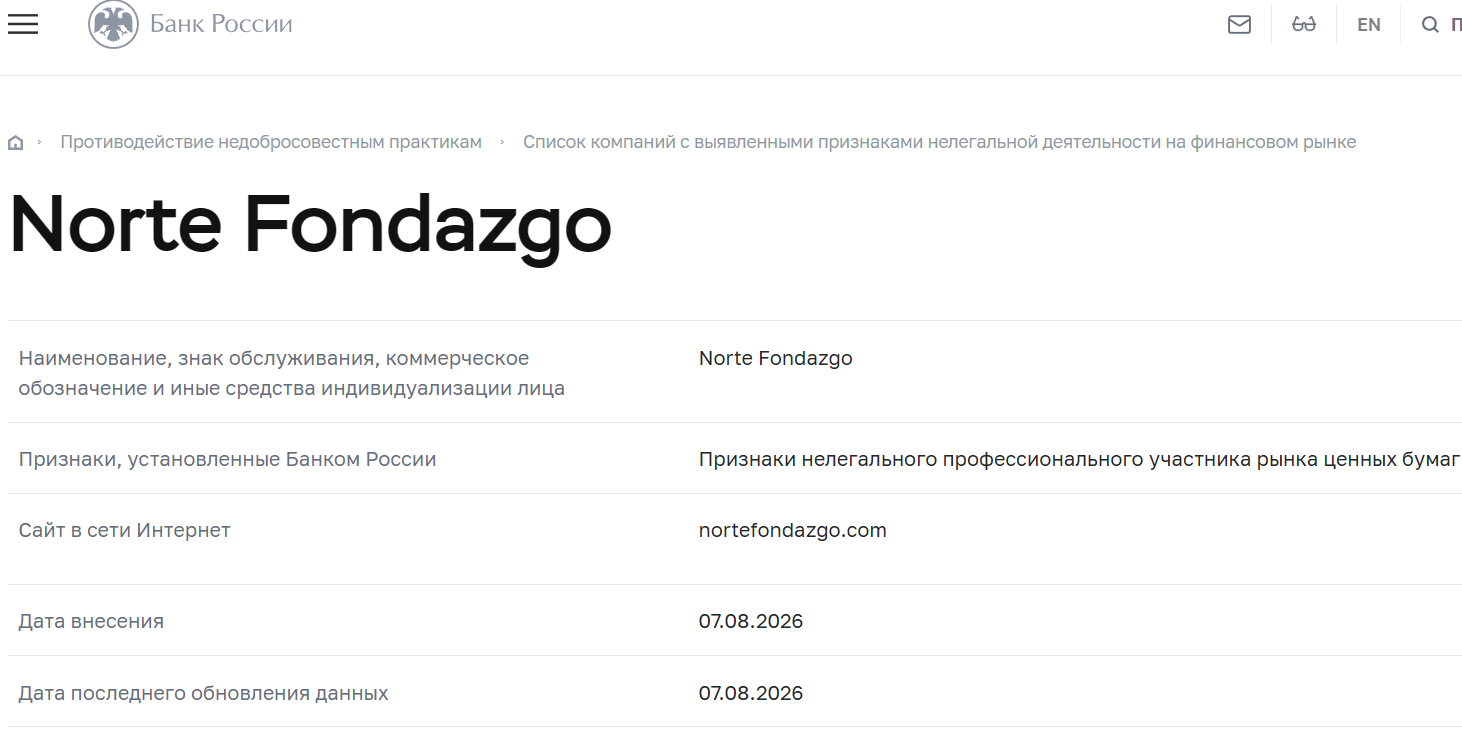This screenshot has height=732, width=1462.
Task: Open the hamburger main menu
Action: [22, 24]
